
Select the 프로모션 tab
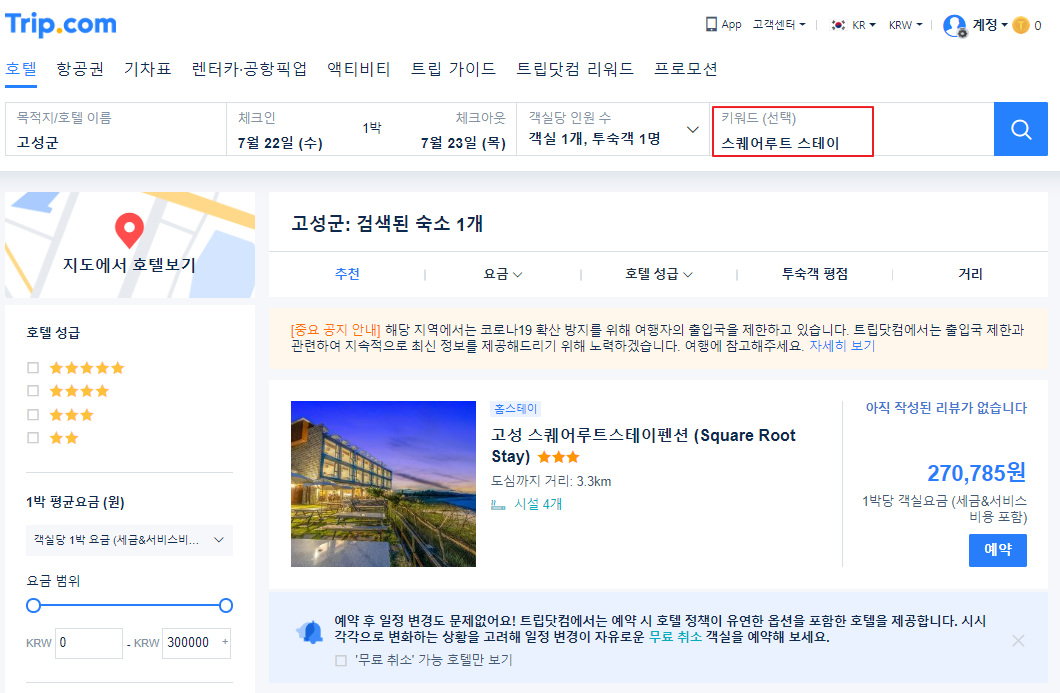coord(686,69)
